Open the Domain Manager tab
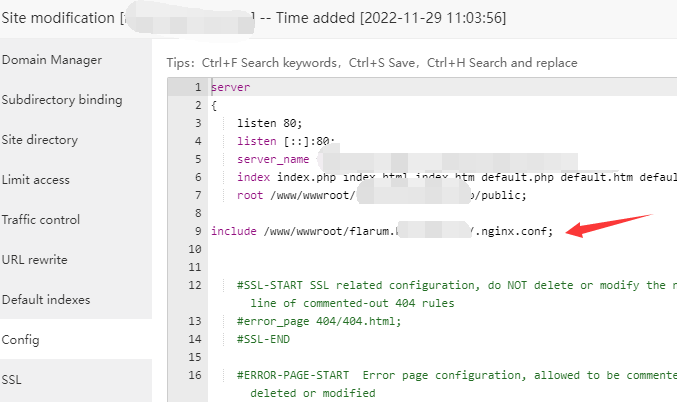 [52, 60]
